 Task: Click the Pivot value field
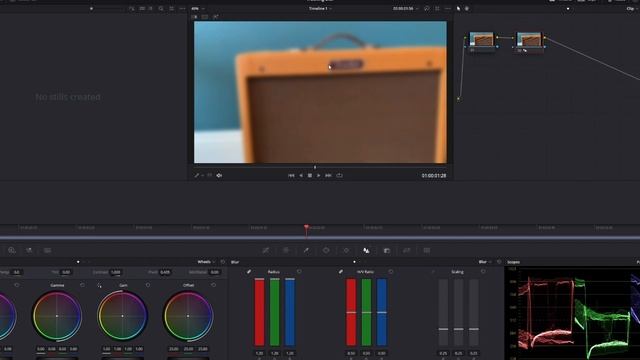[x=165, y=272]
